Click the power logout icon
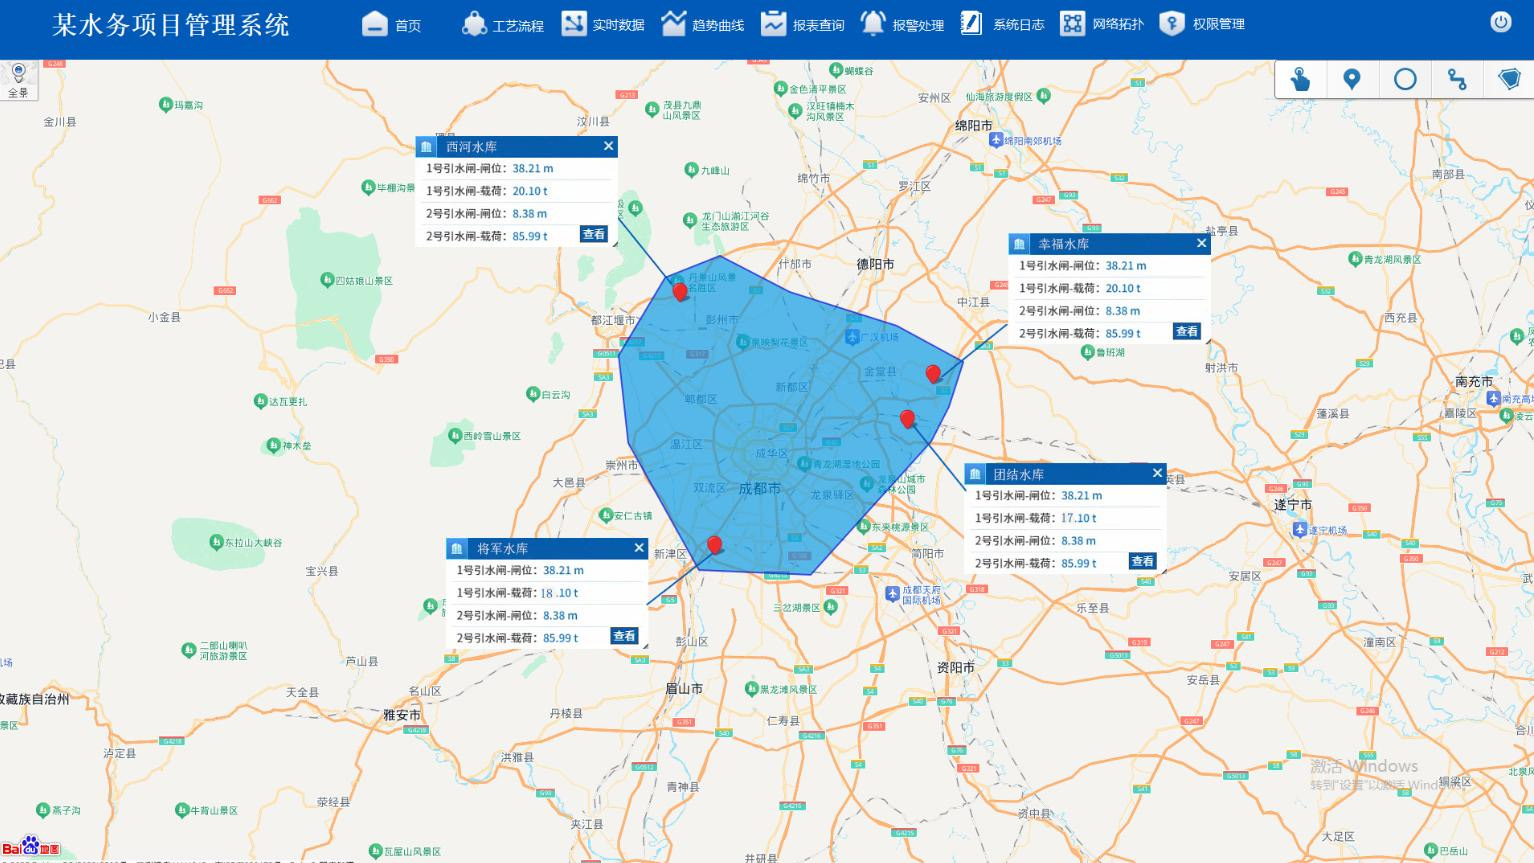This screenshot has width=1534, height=863. [x=1500, y=23]
